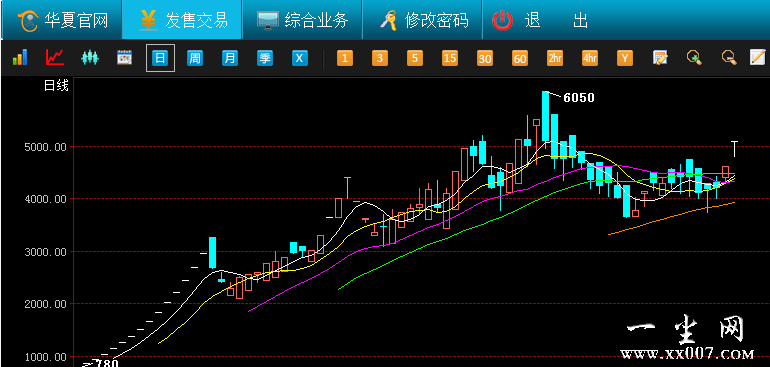This screenshot has width=770, height=367.
Task: Open the notepad edit icon
Action: [758, 57]
